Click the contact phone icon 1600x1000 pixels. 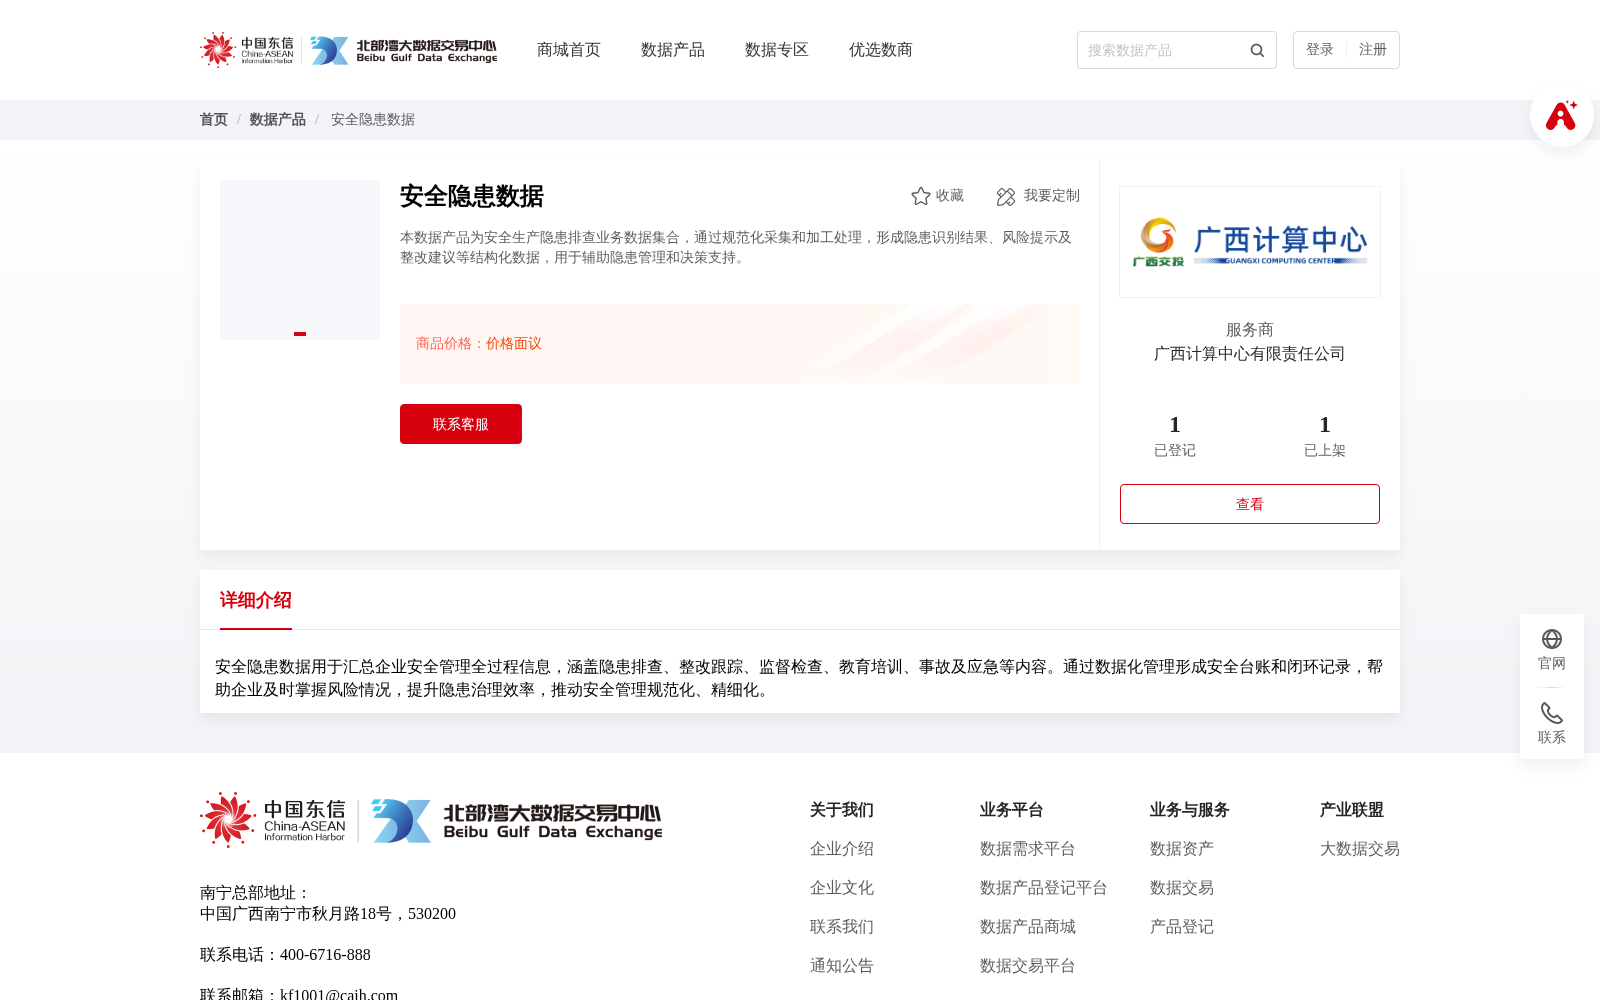pyautogui.click(x=1552, y=713)
